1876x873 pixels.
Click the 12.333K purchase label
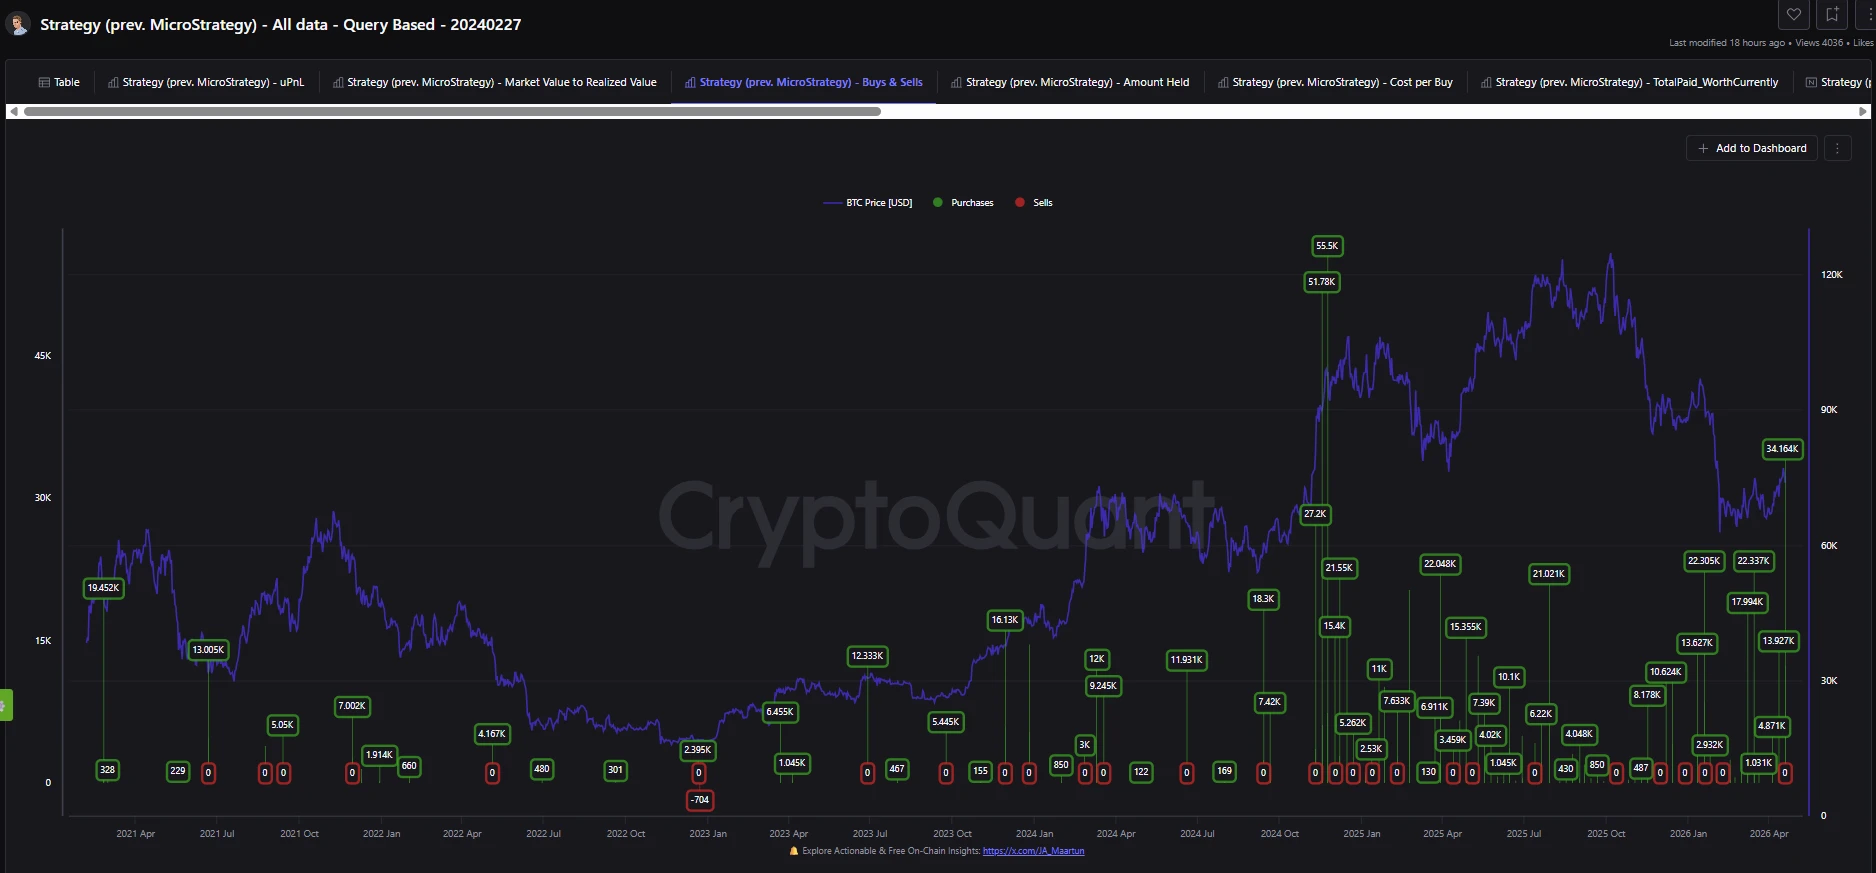pyautogui.click(x=867, y=656)
